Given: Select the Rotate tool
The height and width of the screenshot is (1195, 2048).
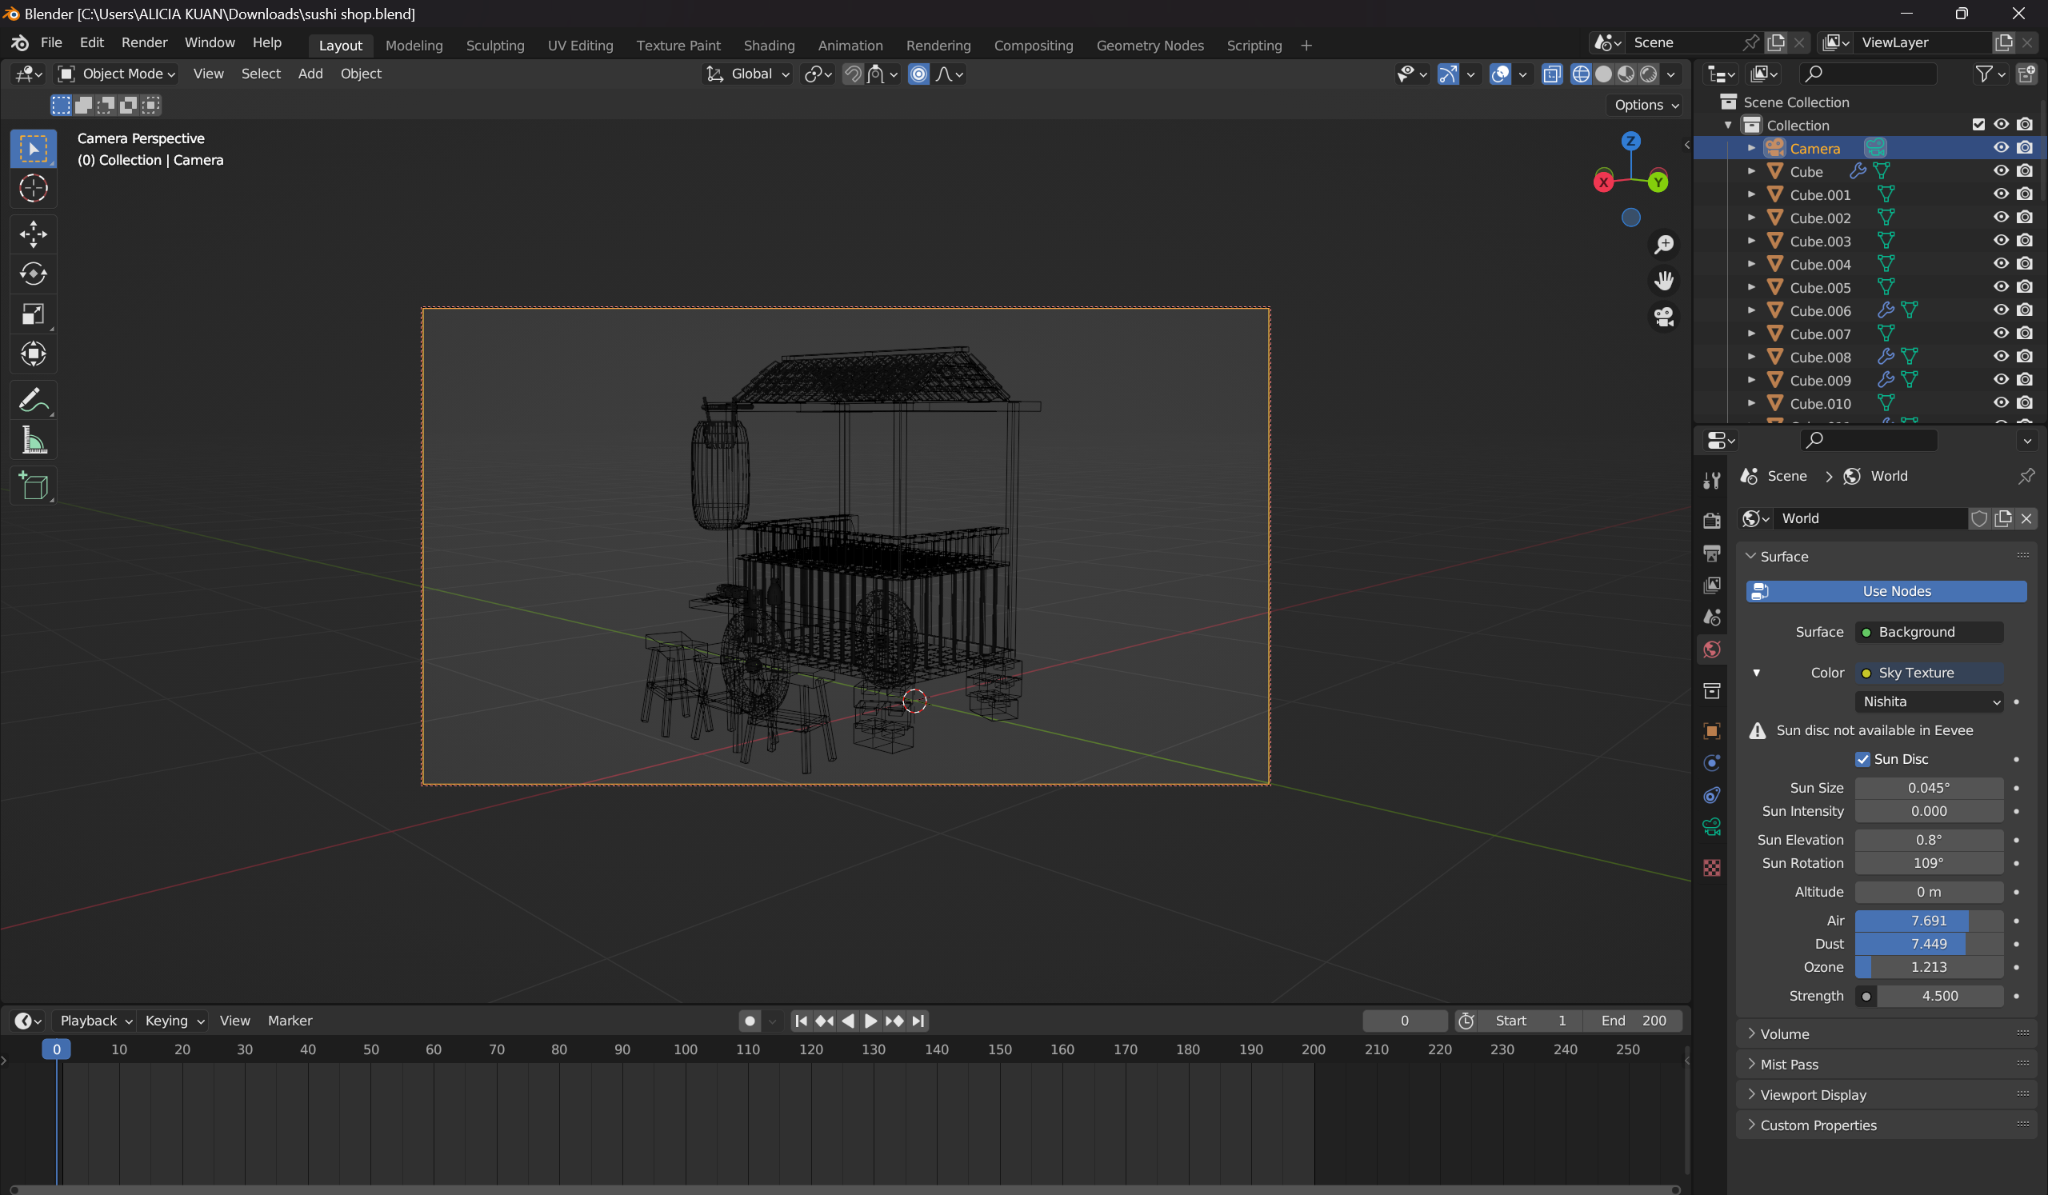Looking at the screenshot, I should [33, 274].
